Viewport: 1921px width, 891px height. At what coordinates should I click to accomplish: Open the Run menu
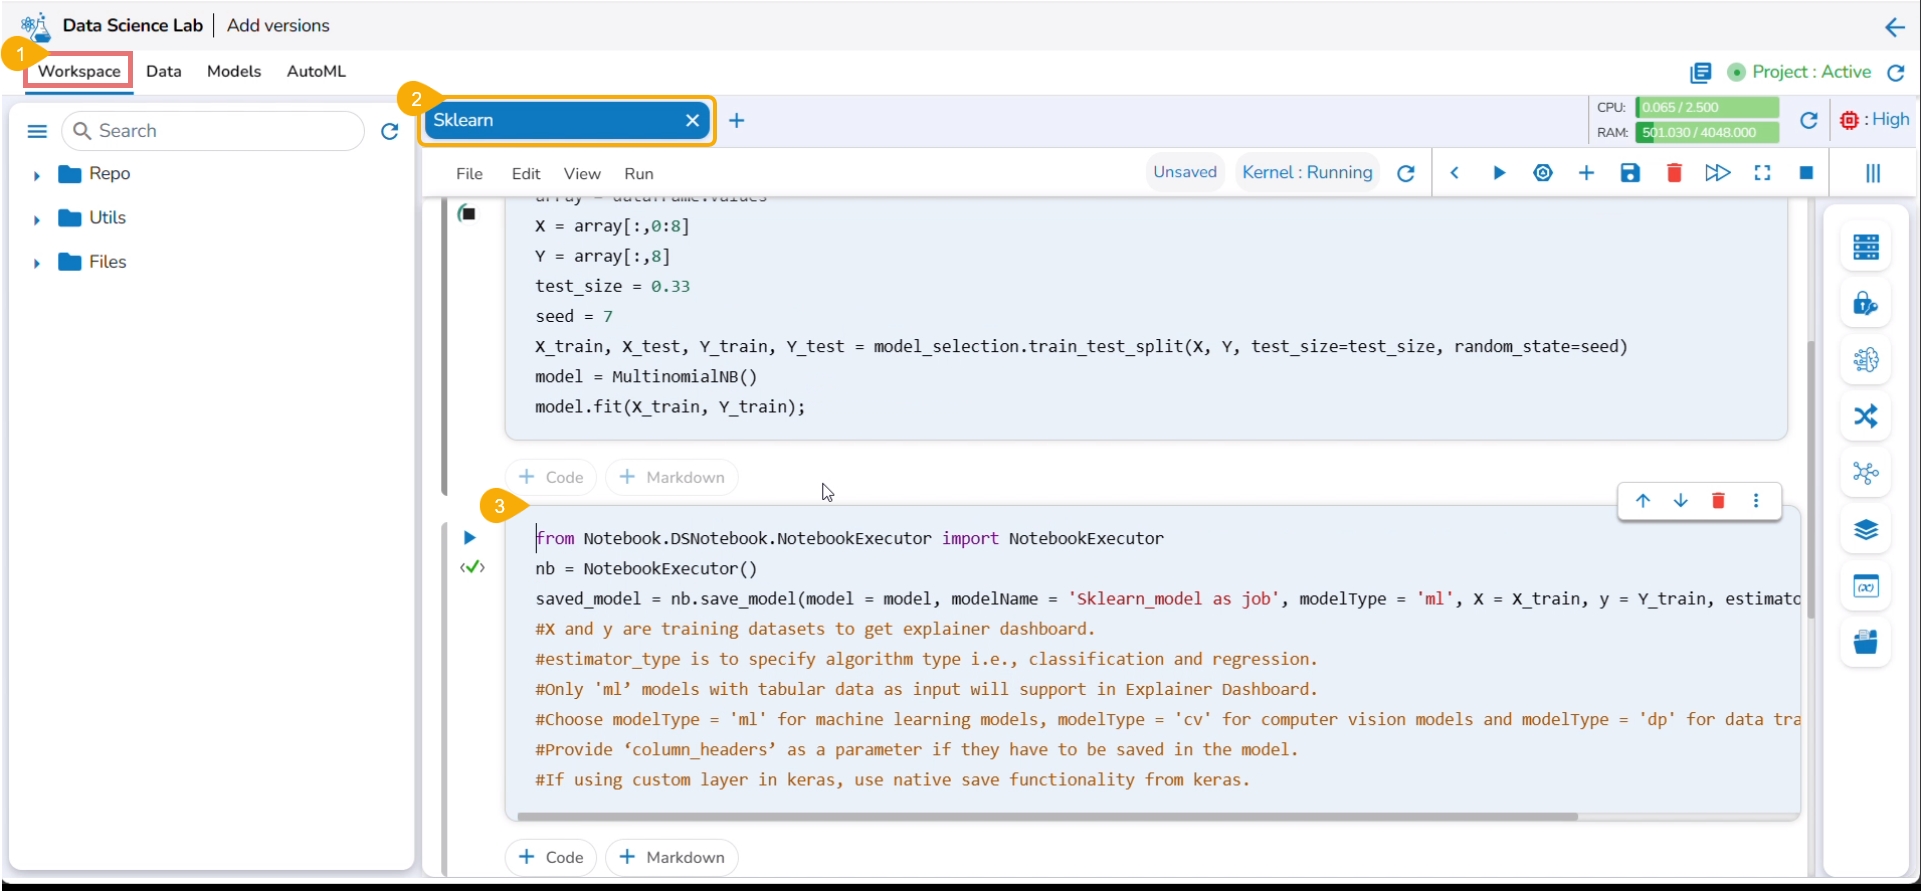(x=638, y=174)
